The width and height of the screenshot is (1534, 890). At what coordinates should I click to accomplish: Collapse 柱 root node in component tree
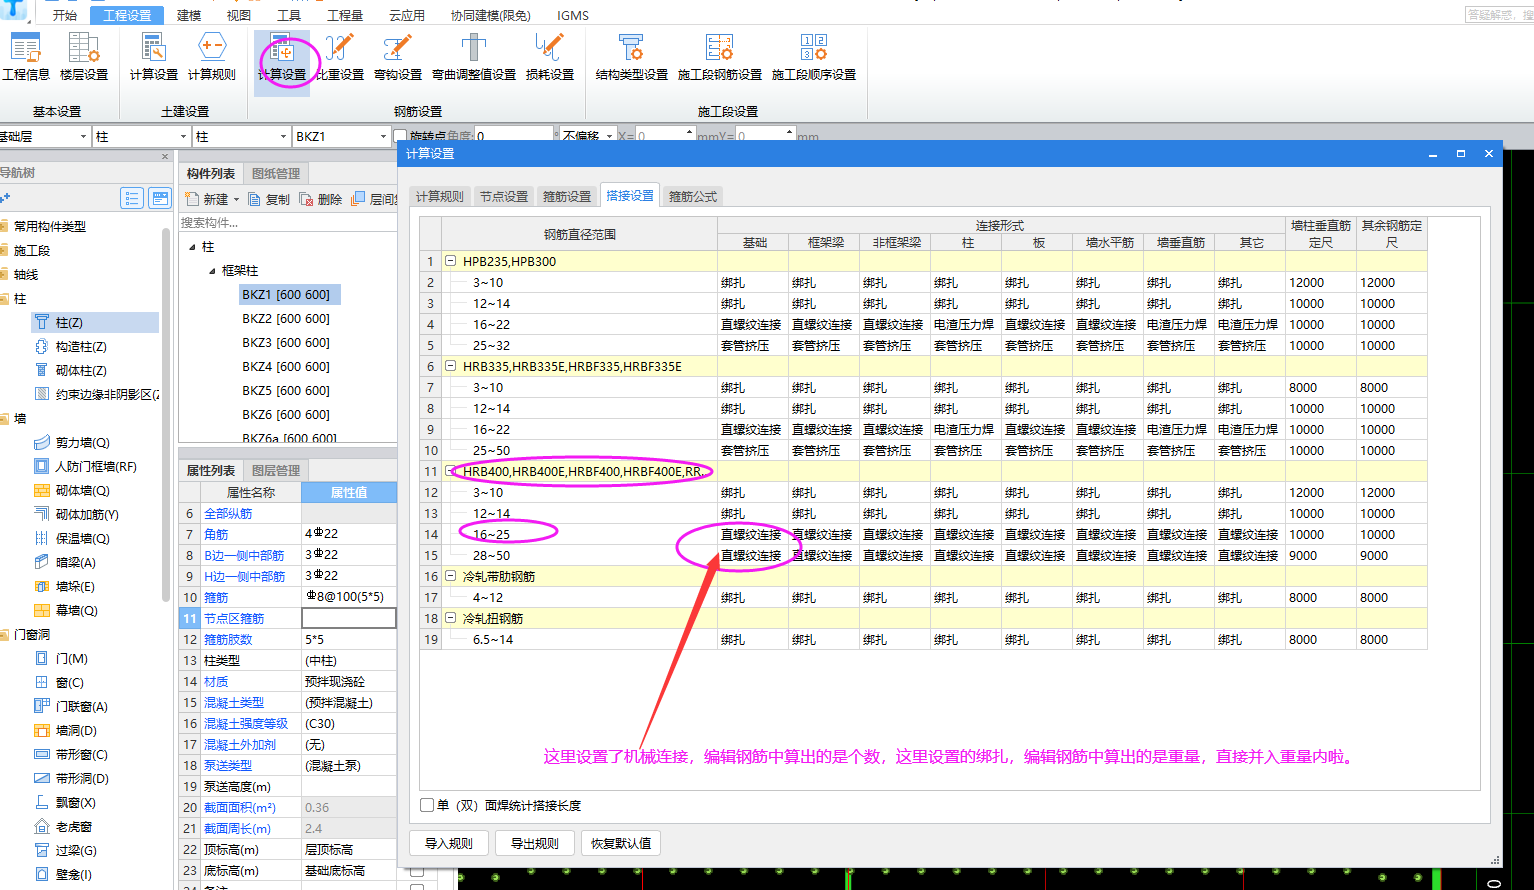192,247
